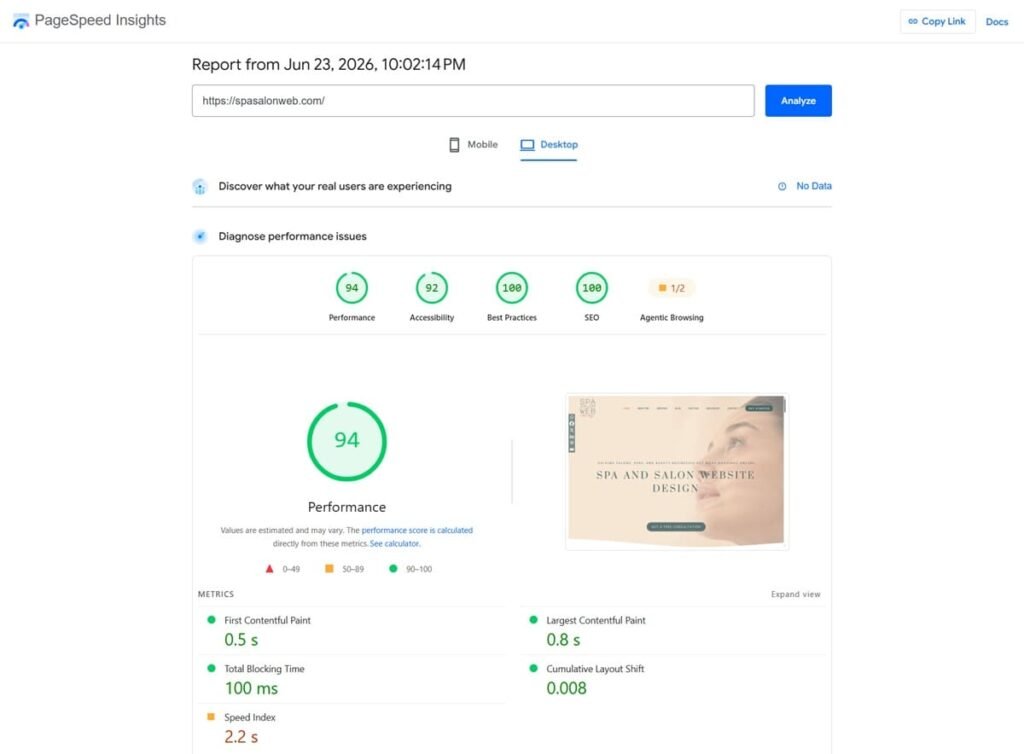Click the Largest Contentful Paint green dot

534,620
